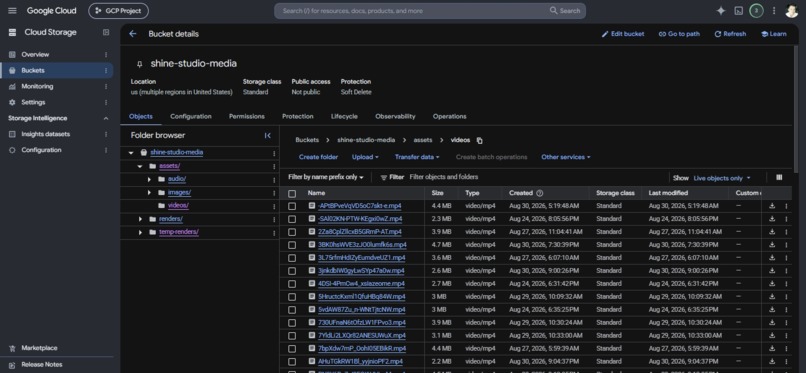Open the Other services dropdown
Viewport: 806px width, 373px height.
(x=565, y=157)
